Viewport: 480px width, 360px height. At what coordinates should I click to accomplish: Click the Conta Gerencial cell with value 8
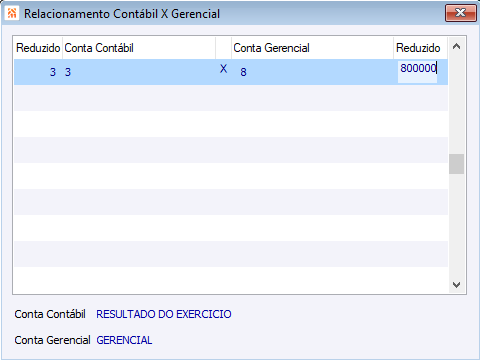(312, 72)
